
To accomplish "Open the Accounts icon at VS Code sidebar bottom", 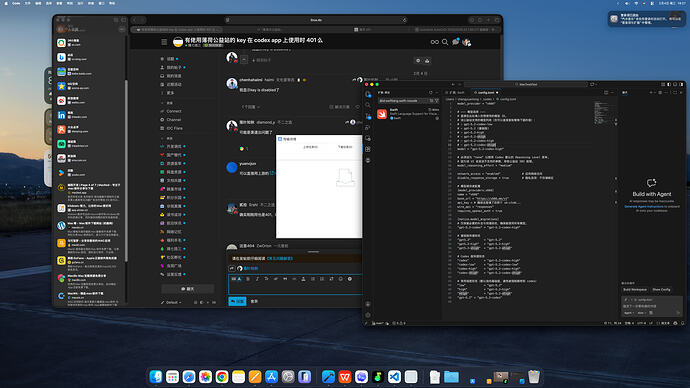I will click(368, 304).
